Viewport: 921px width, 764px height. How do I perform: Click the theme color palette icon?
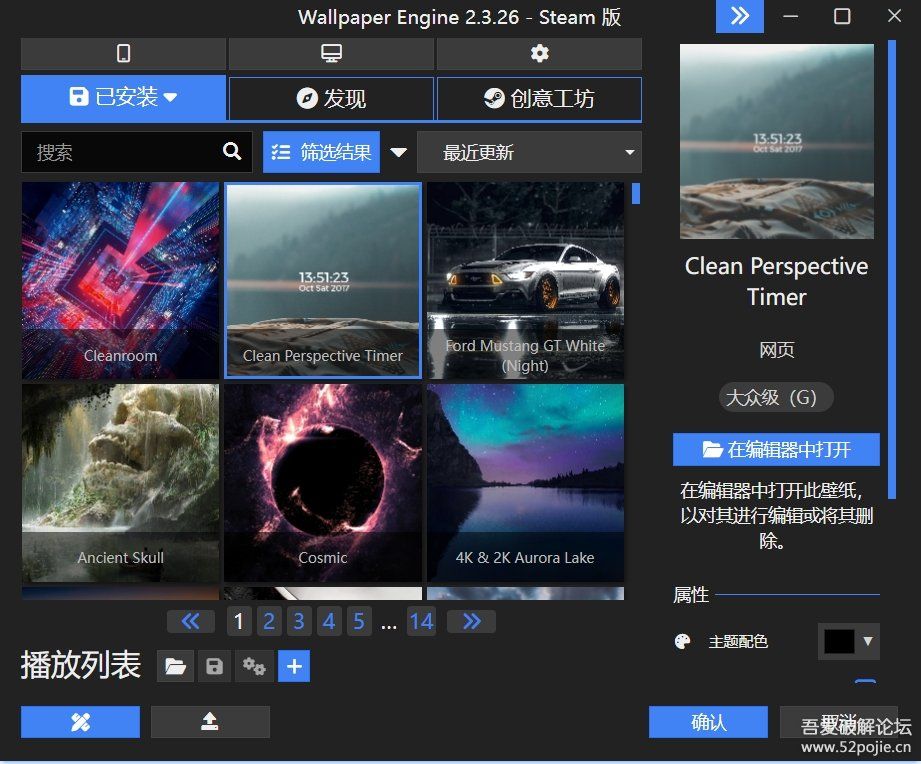(x=683, y=641)
